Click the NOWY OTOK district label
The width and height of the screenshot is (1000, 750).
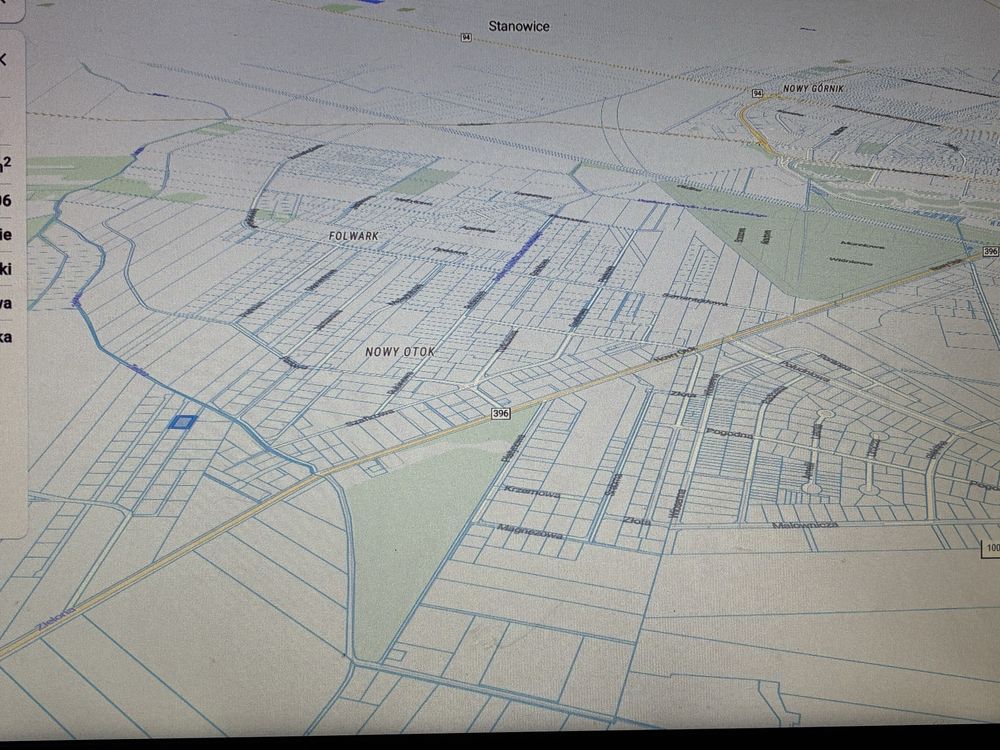[x=400, y=351]
